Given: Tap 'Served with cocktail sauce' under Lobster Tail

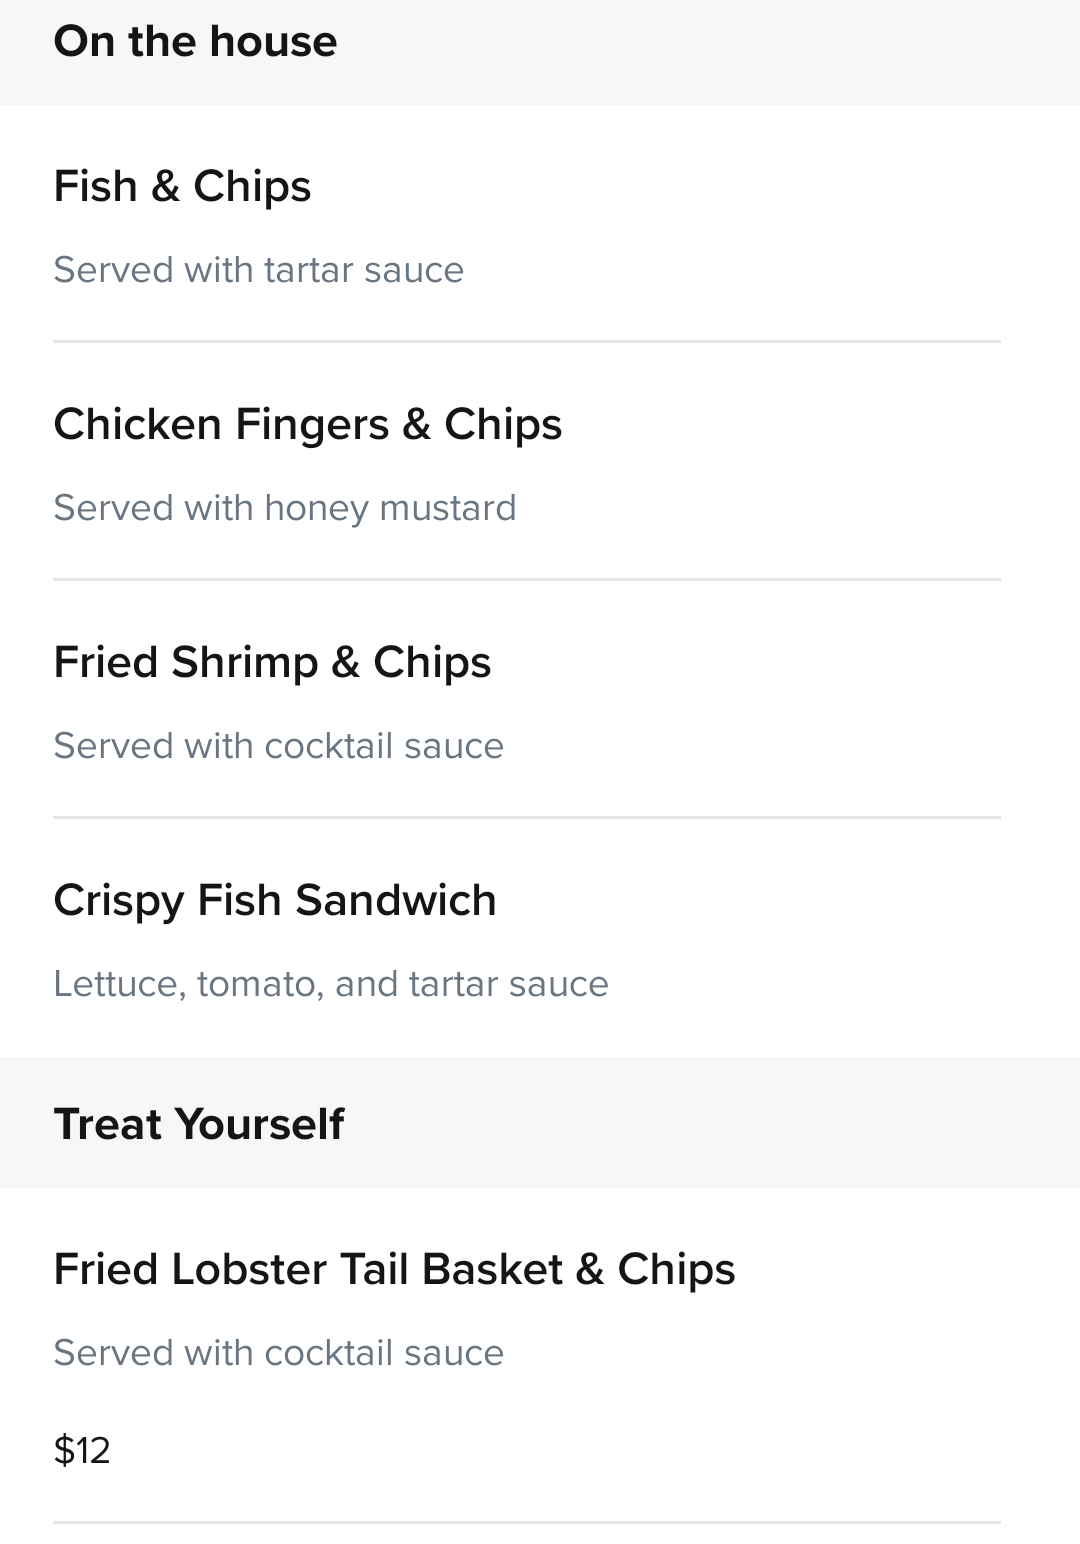Looking at the screenshot, I should click(x=278, y=1353).
